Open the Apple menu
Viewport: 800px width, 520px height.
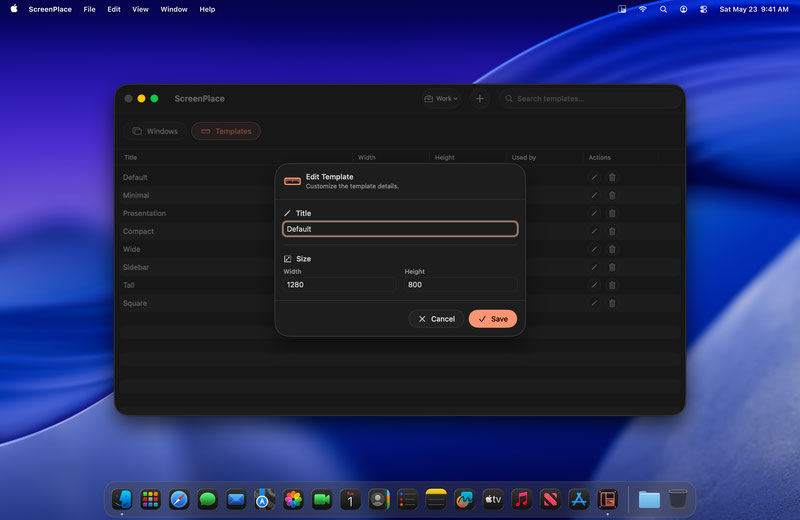tap(14, 9)
